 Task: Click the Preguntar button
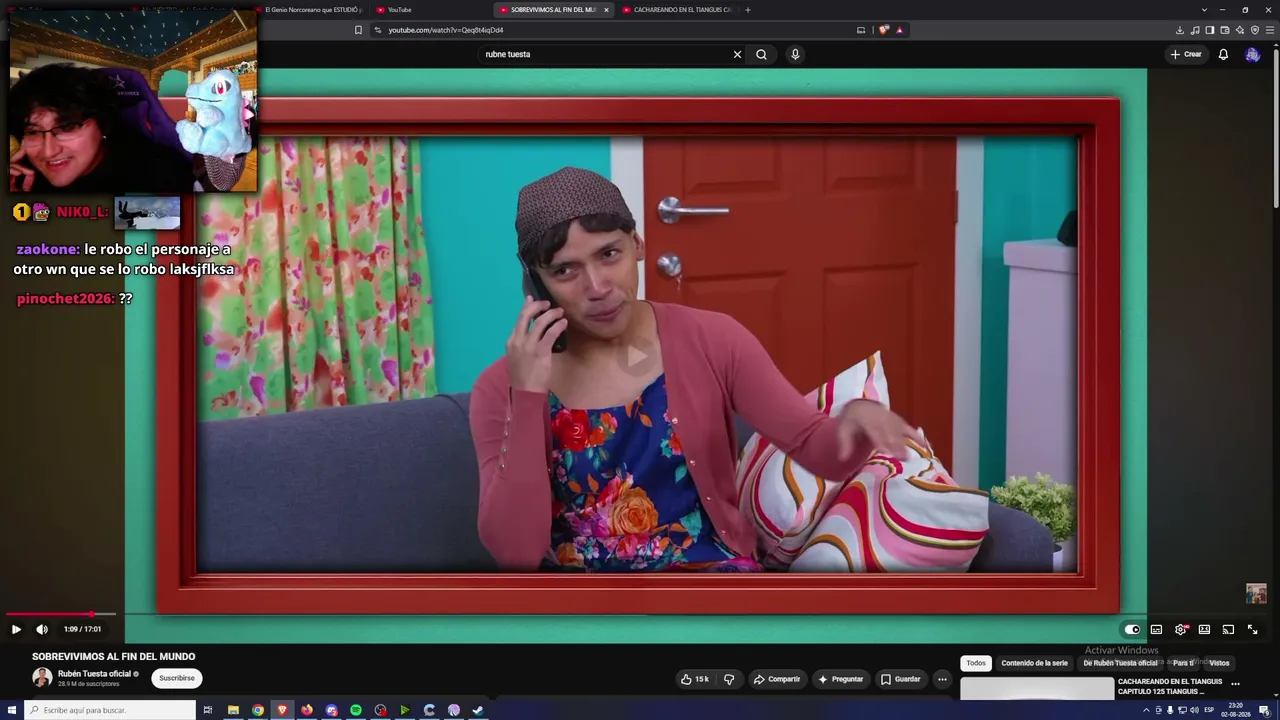(840, 679)
